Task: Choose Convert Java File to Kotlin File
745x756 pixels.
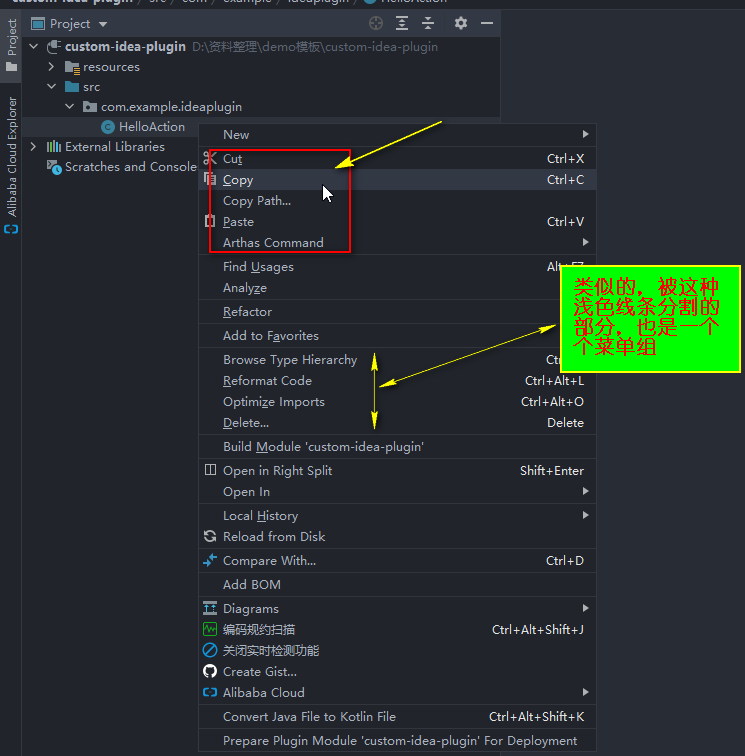Action: click(398, 716)
